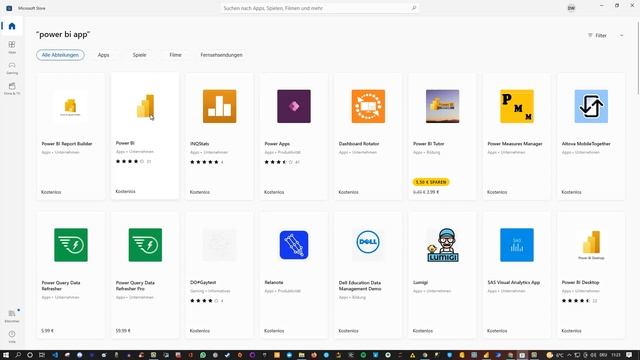Select the Apps filter tab

pos(103,55)
